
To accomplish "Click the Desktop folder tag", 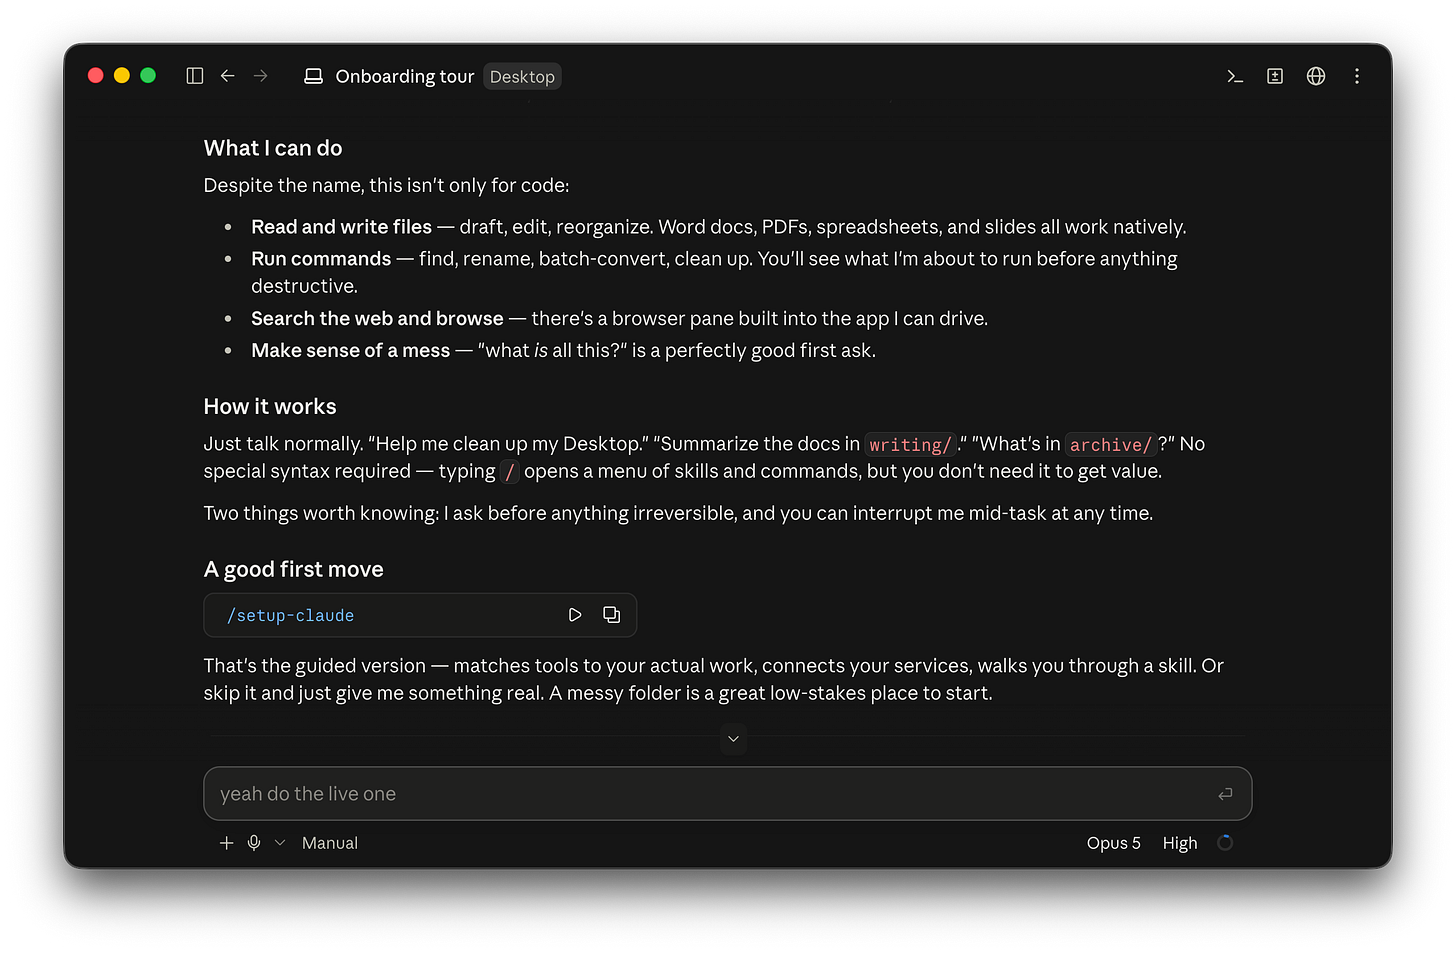I will [522, 77].
